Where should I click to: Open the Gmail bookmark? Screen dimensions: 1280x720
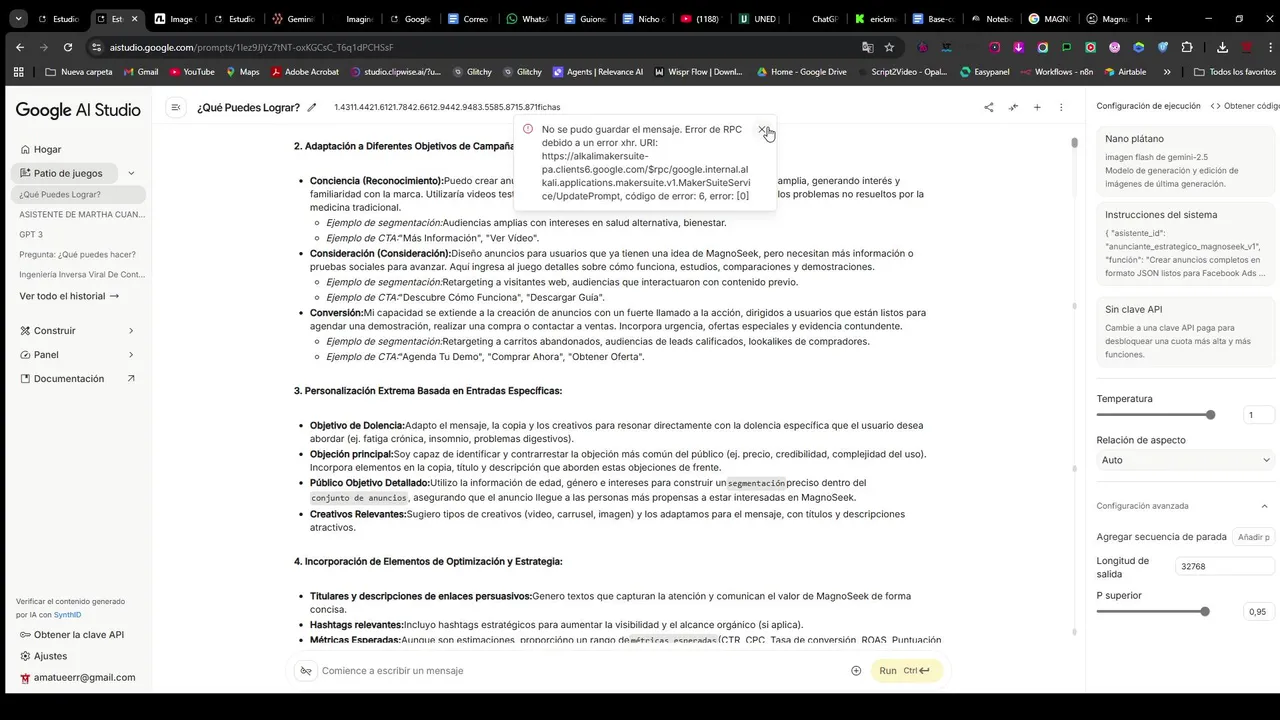point(141,72)
